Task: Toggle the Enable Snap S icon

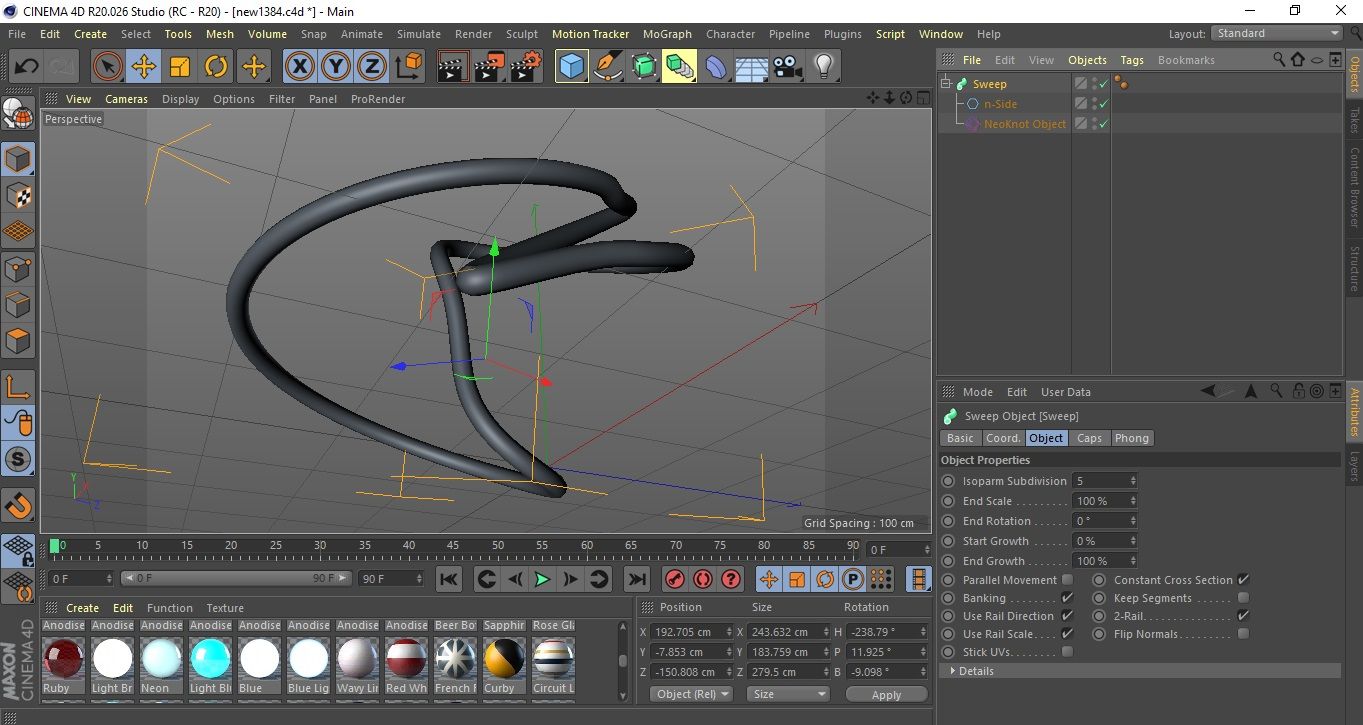Action: pos(19,460)
